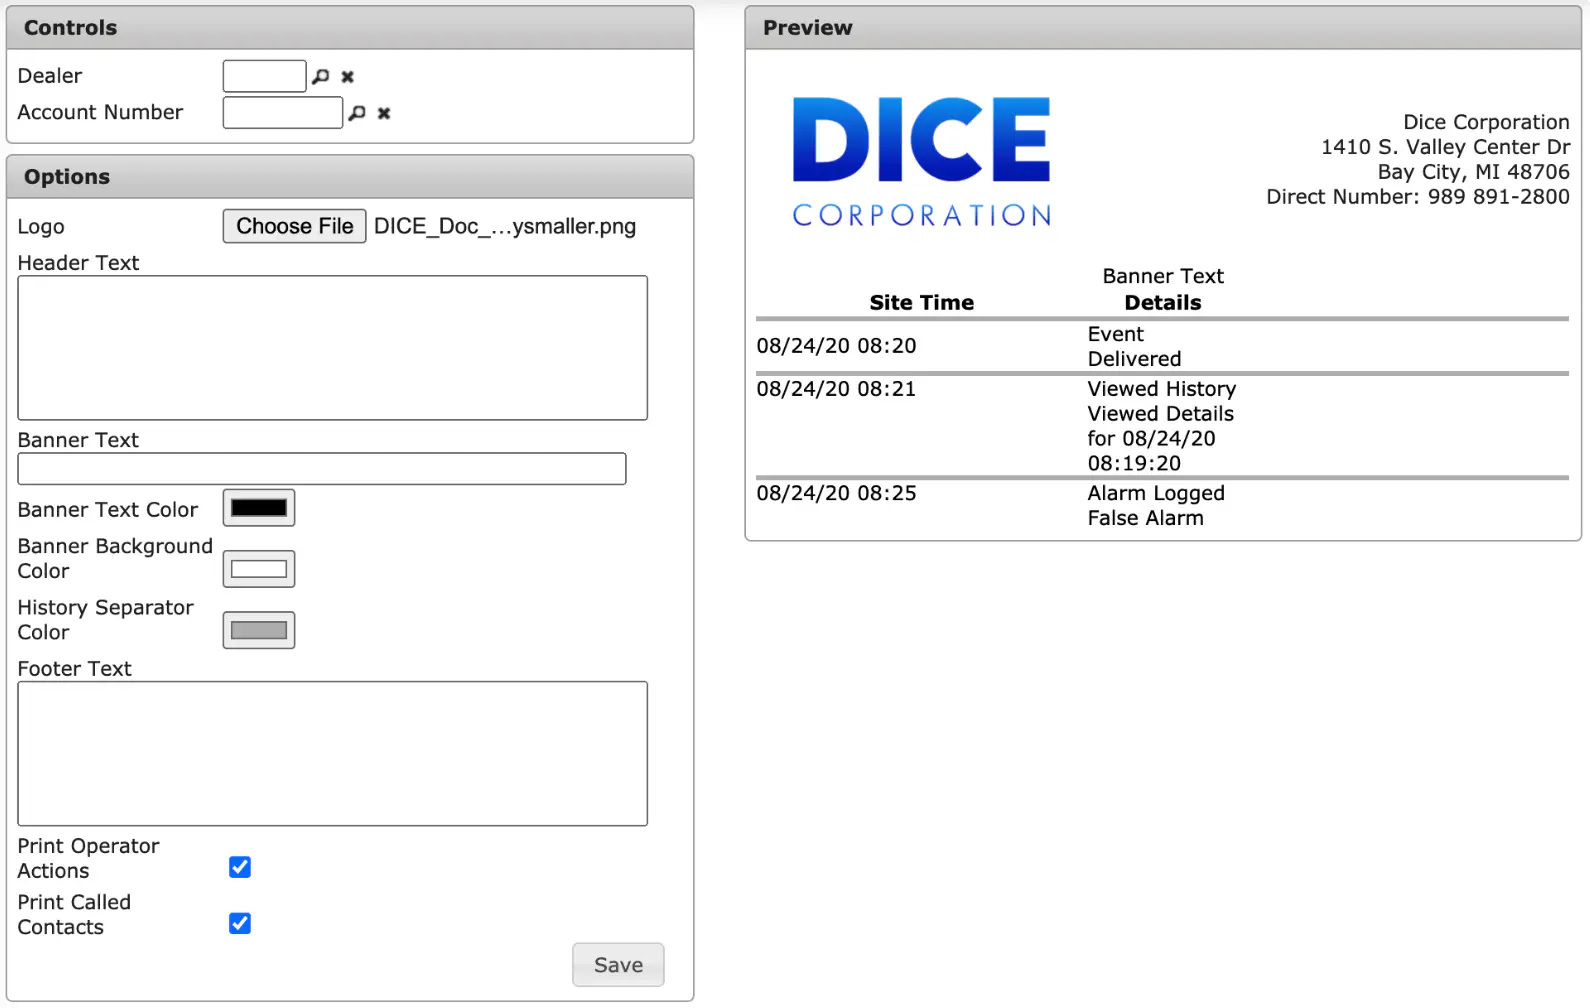Click inside the Footer Text area
This screenshot has width=1590, height=1008.
click(333, 754)
